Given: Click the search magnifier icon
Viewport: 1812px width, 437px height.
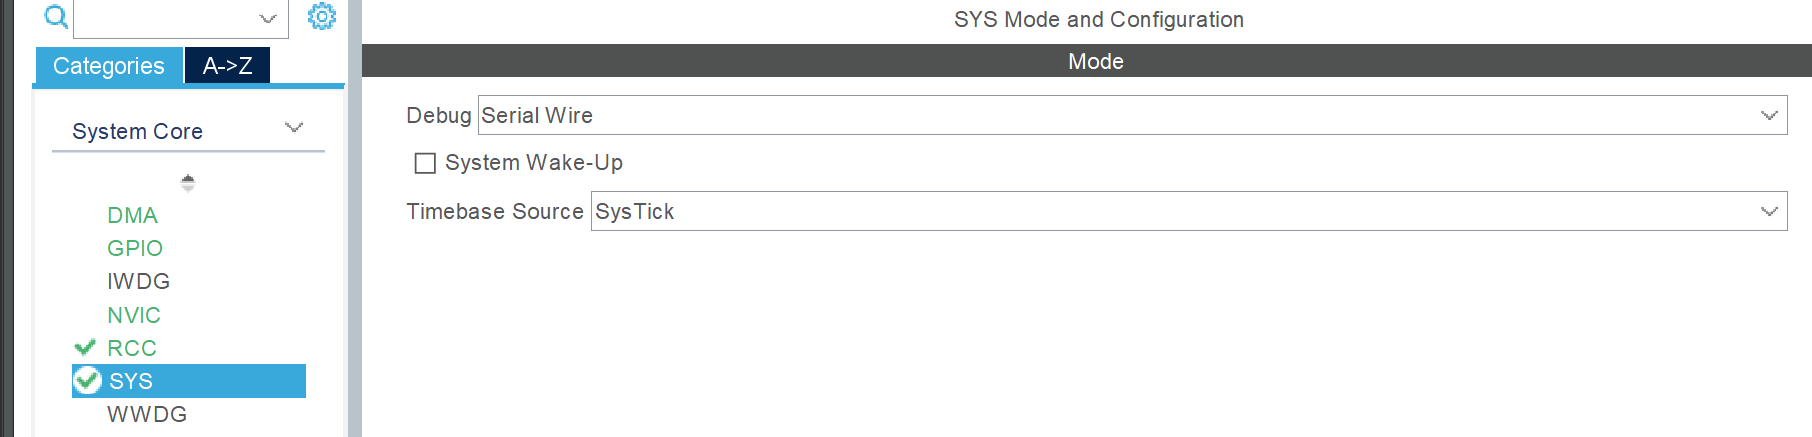Looking at the screenshot, I should click(x=57, y=16).
